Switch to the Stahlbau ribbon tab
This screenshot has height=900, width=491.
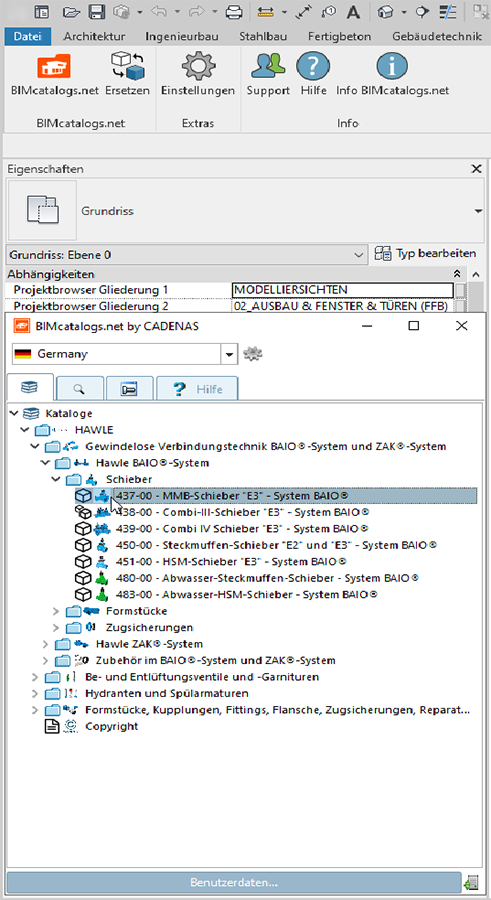click(x=263, y=37)
